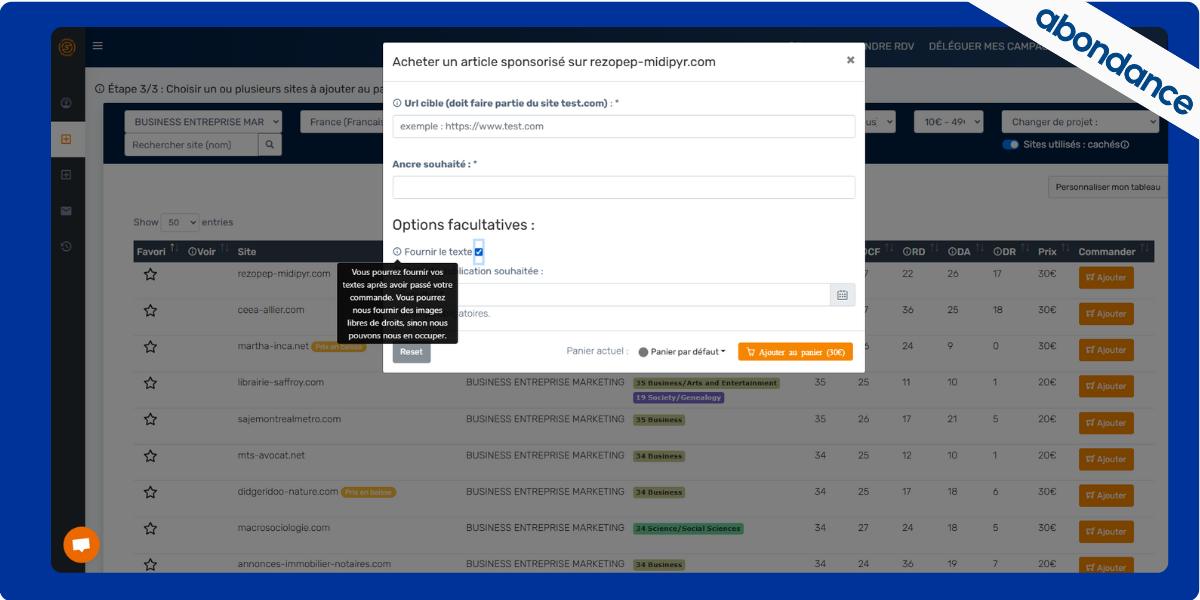Click the info icon after Sites utilisés : cachés

coord(1124,145)
